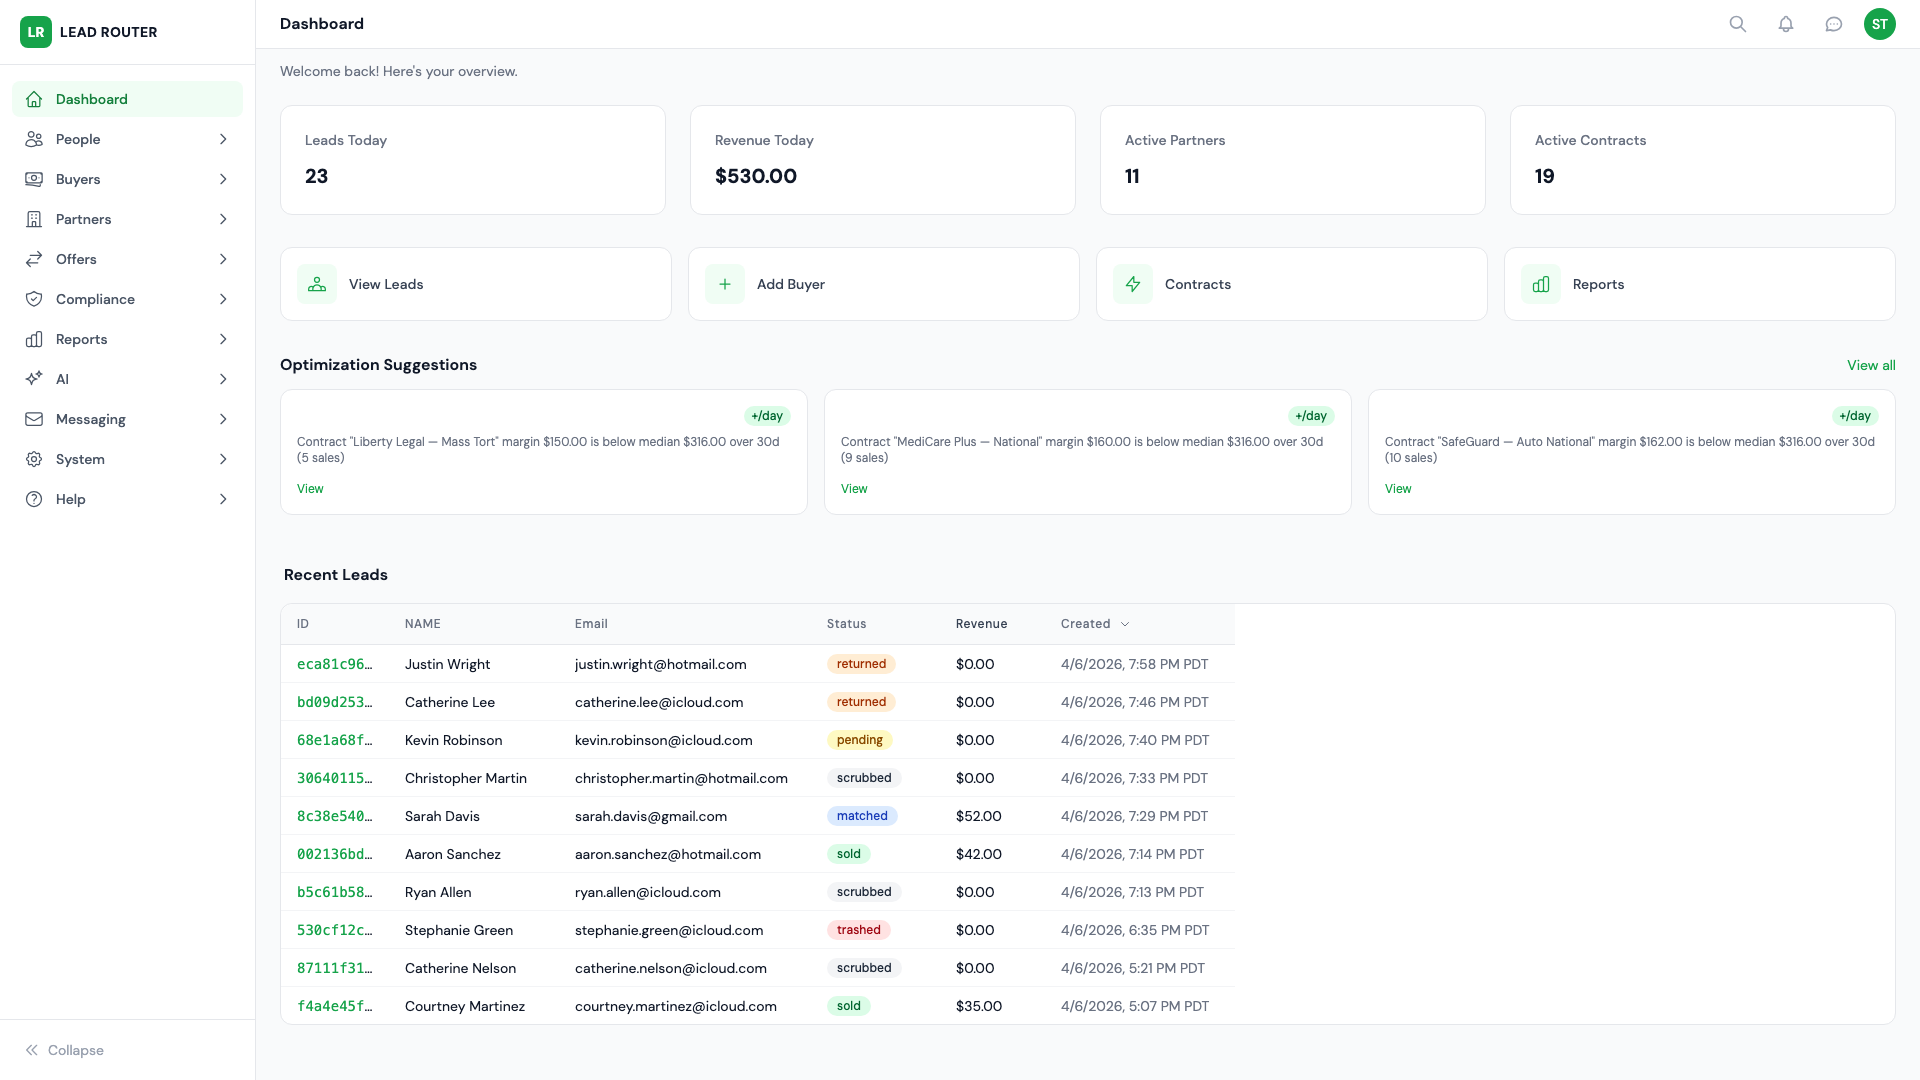Click the View Leads icon on the quick action card
Screen dimensions: 1920x1080
317,284
